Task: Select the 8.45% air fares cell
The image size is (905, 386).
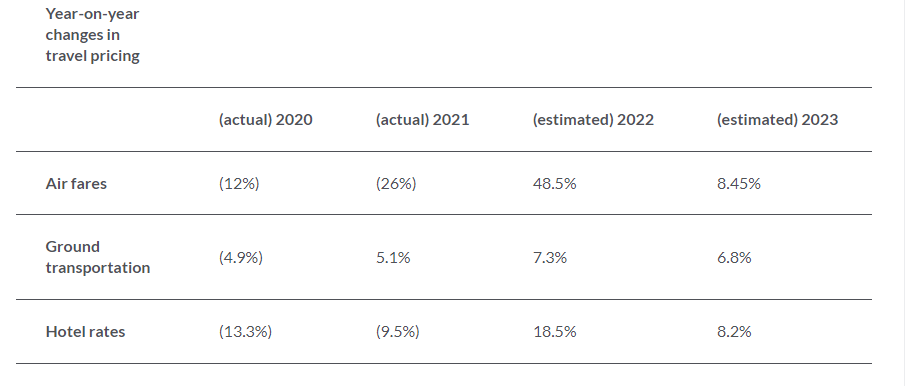Action: [x=739, y=183]
